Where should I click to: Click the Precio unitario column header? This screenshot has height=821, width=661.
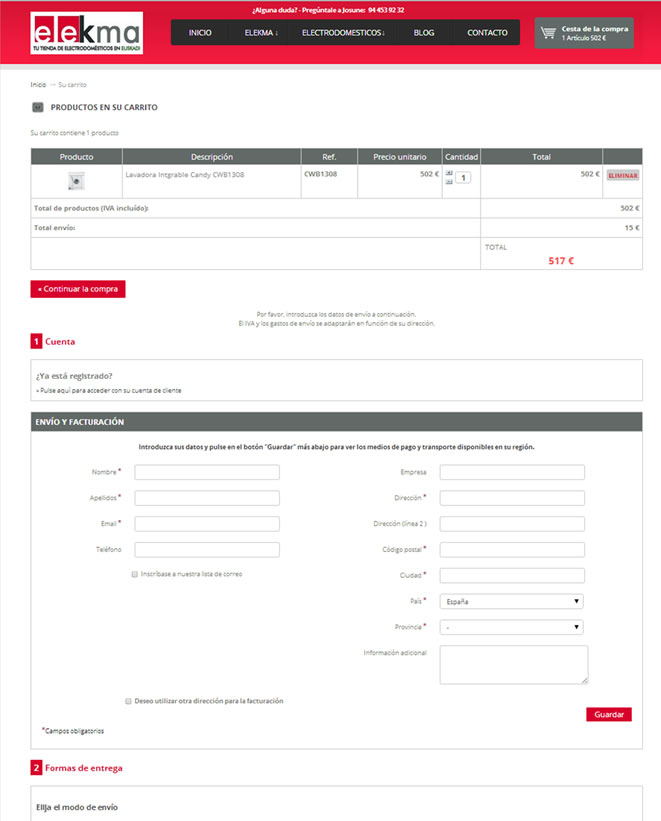(400, 157)
